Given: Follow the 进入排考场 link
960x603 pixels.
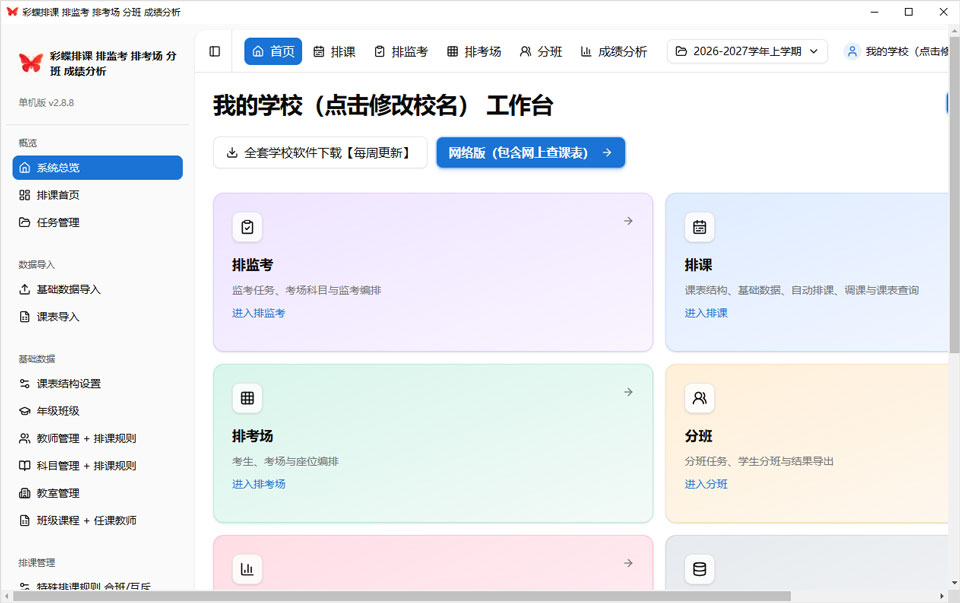Looking at the screenshot, I should coord(258,484).
